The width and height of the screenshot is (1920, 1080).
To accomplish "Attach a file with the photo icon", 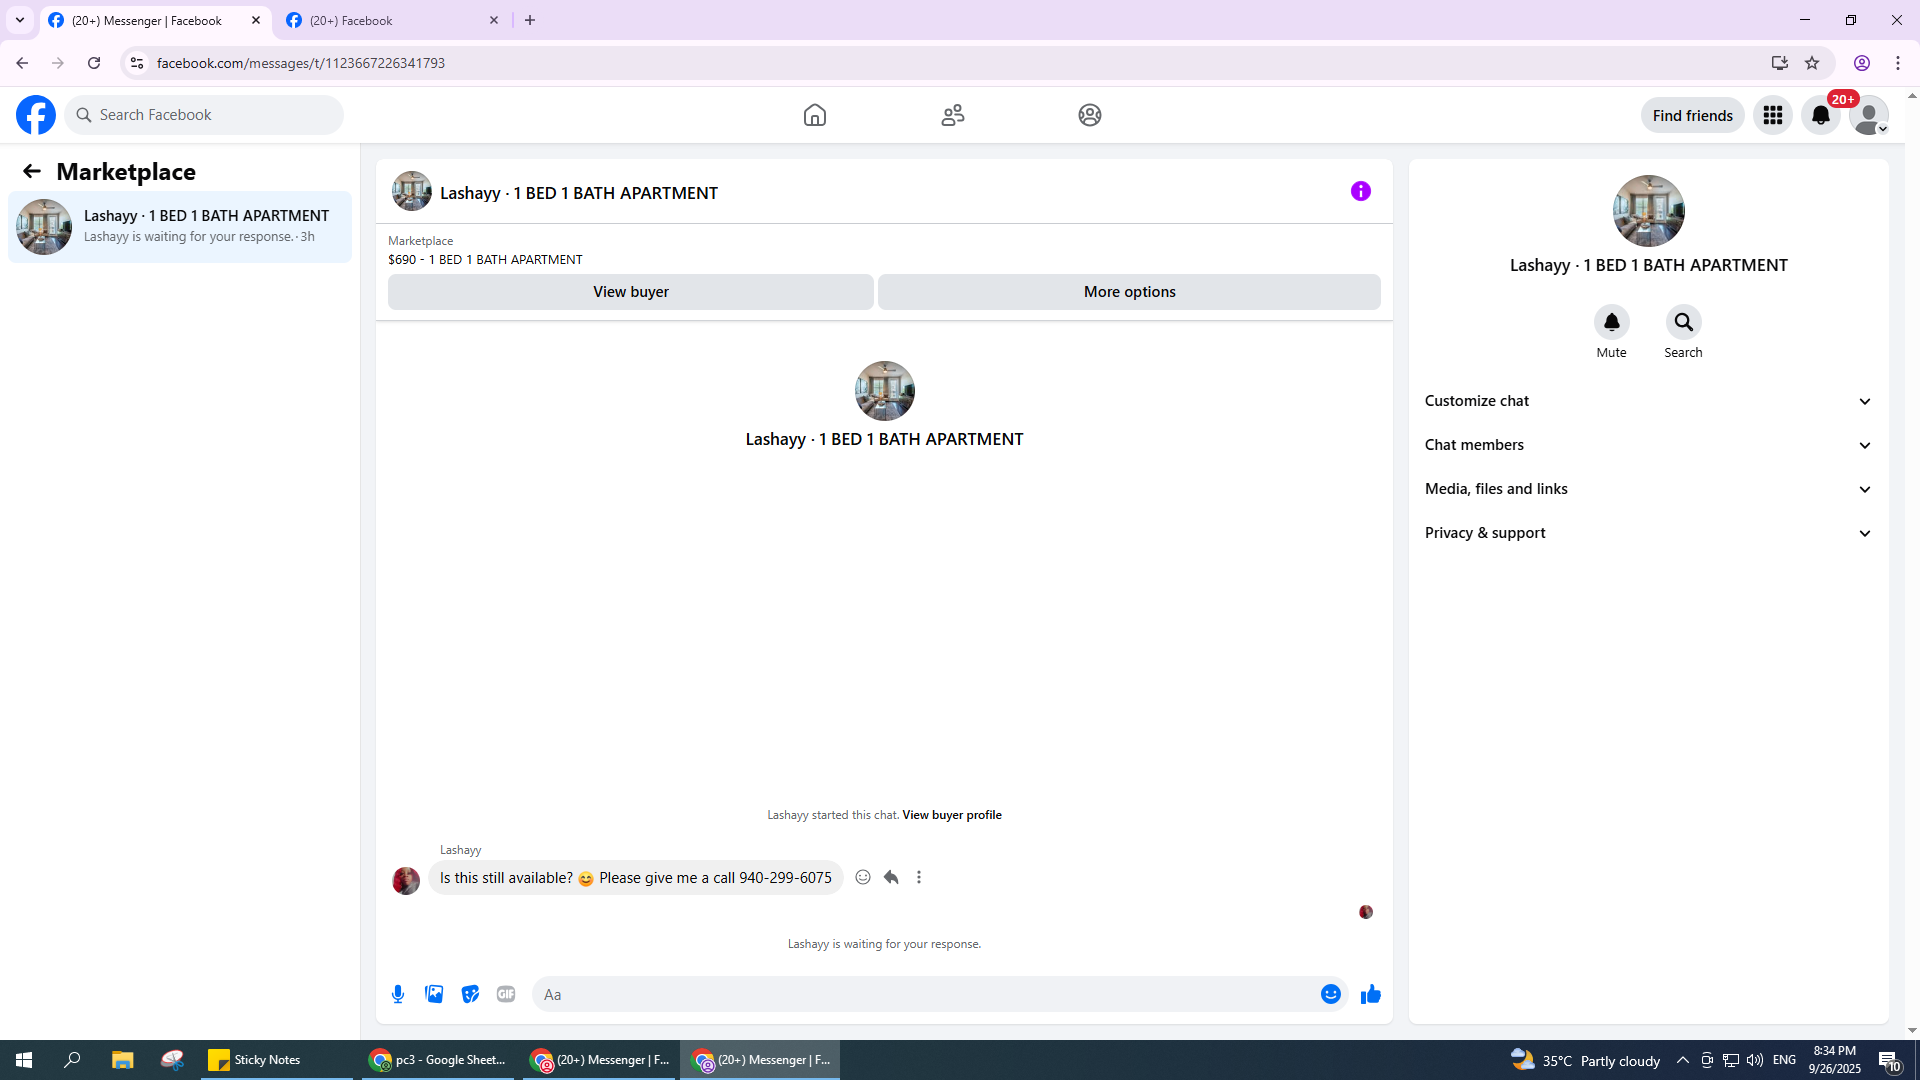I will (434, 994).
